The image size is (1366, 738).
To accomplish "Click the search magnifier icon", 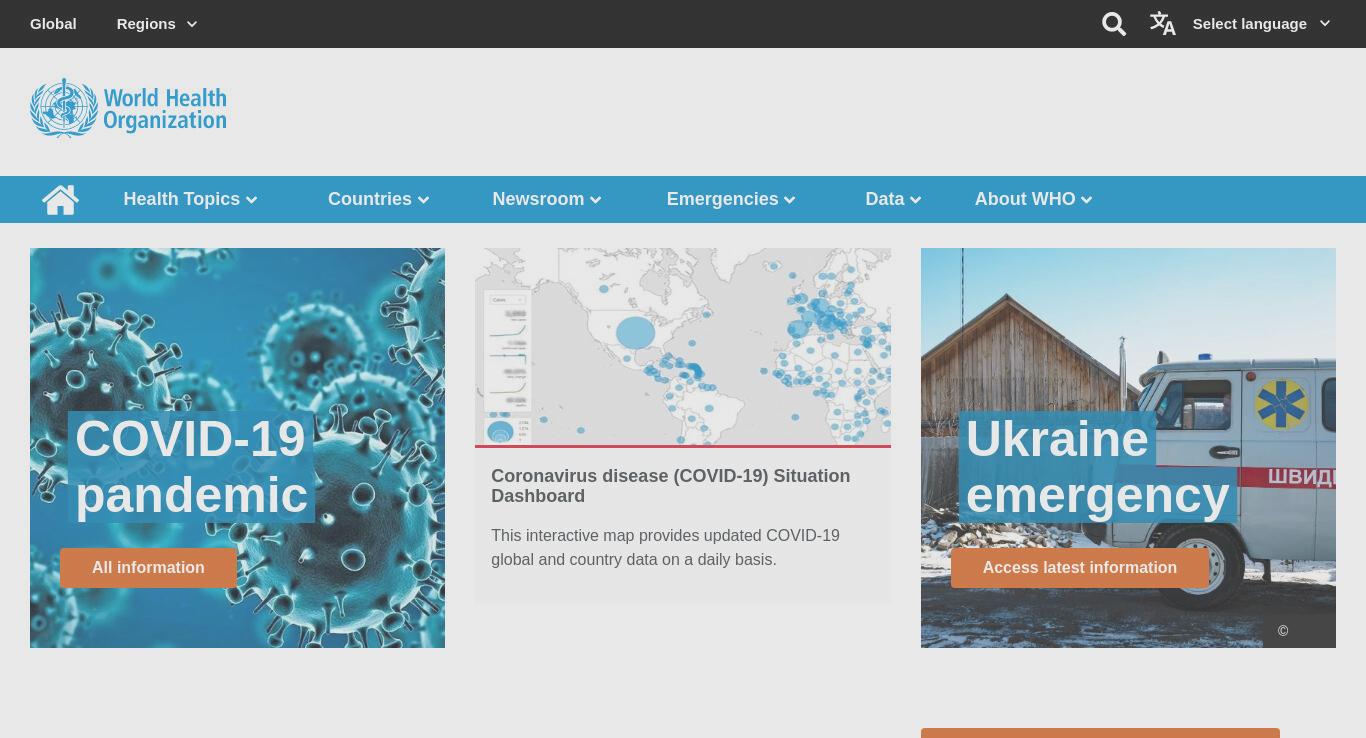I will click(1114, 24).
